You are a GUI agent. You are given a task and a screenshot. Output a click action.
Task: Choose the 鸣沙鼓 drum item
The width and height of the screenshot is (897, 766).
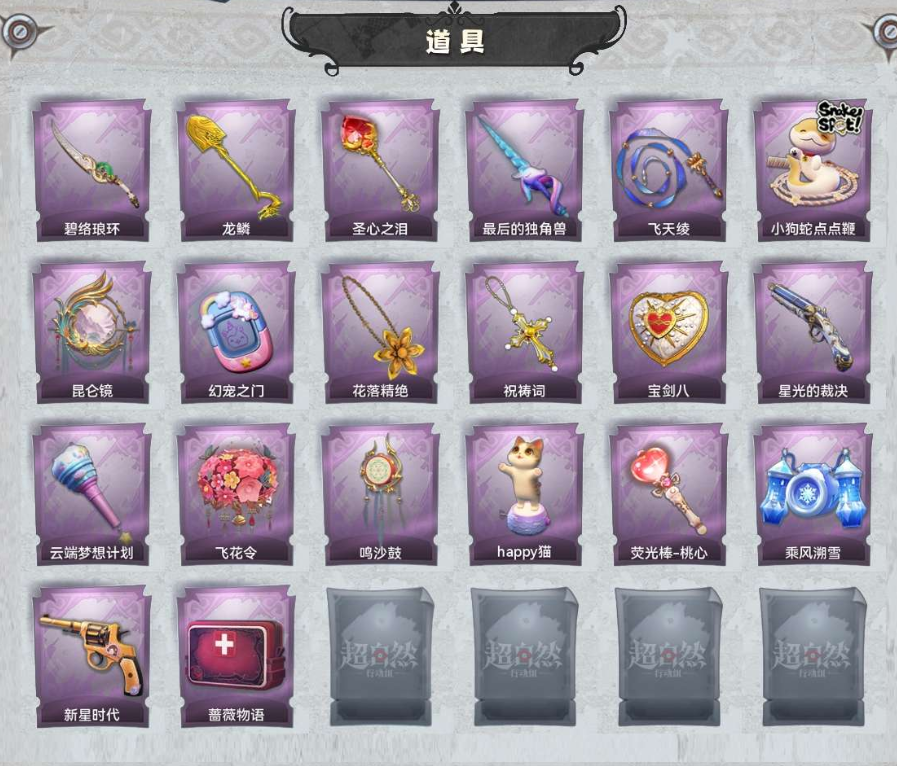(380, 494)
